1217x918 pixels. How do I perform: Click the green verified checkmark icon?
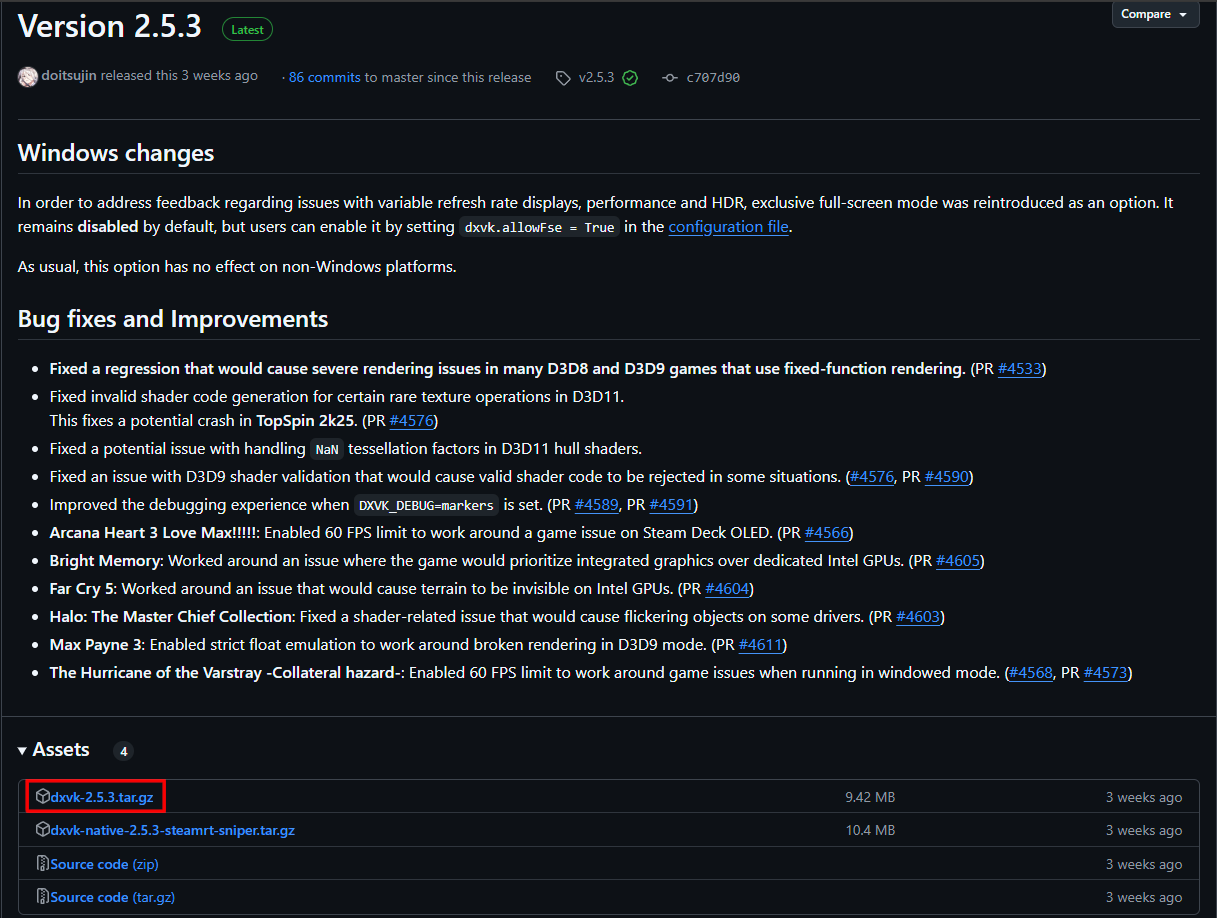[x=630, y=78]
